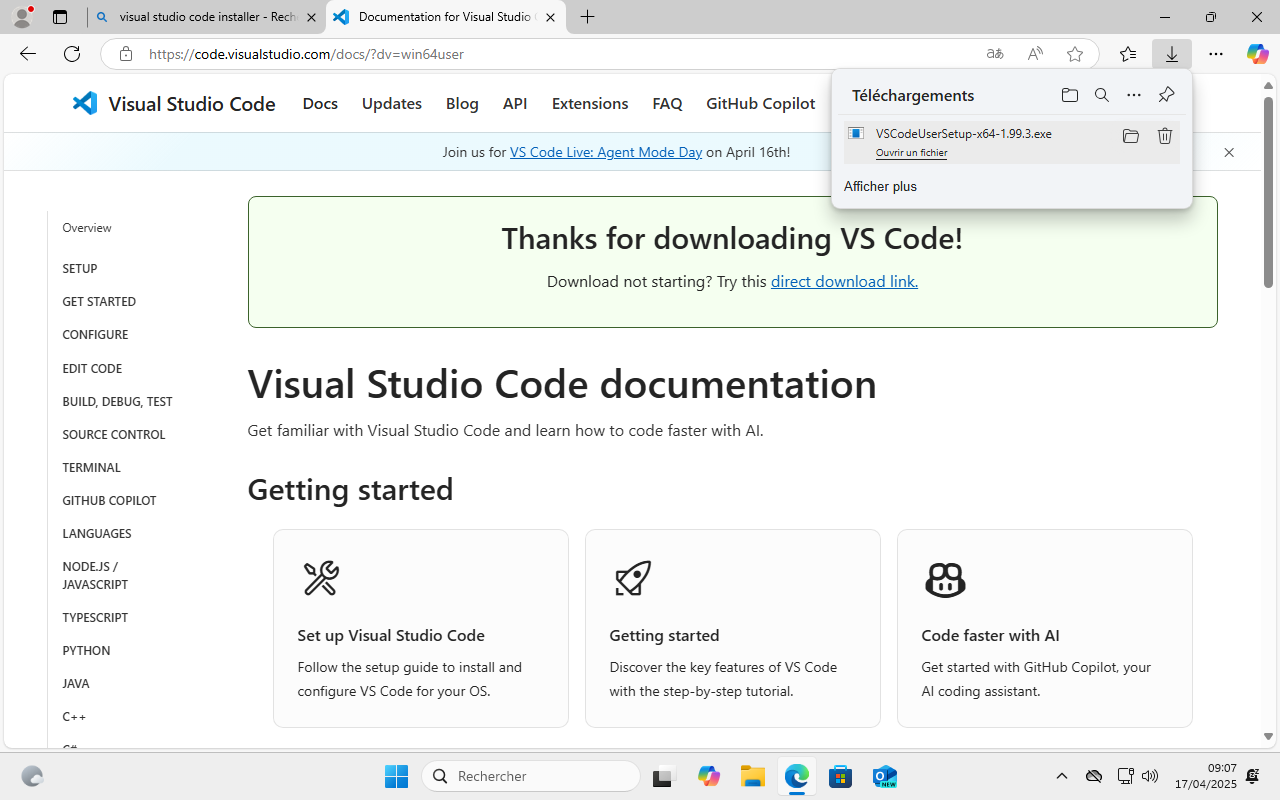Image resolution: width=1280 pixels, height=800 pixels.
Task: Dismiss the Agent Mode Day banner
Action: click(1229, 152)
